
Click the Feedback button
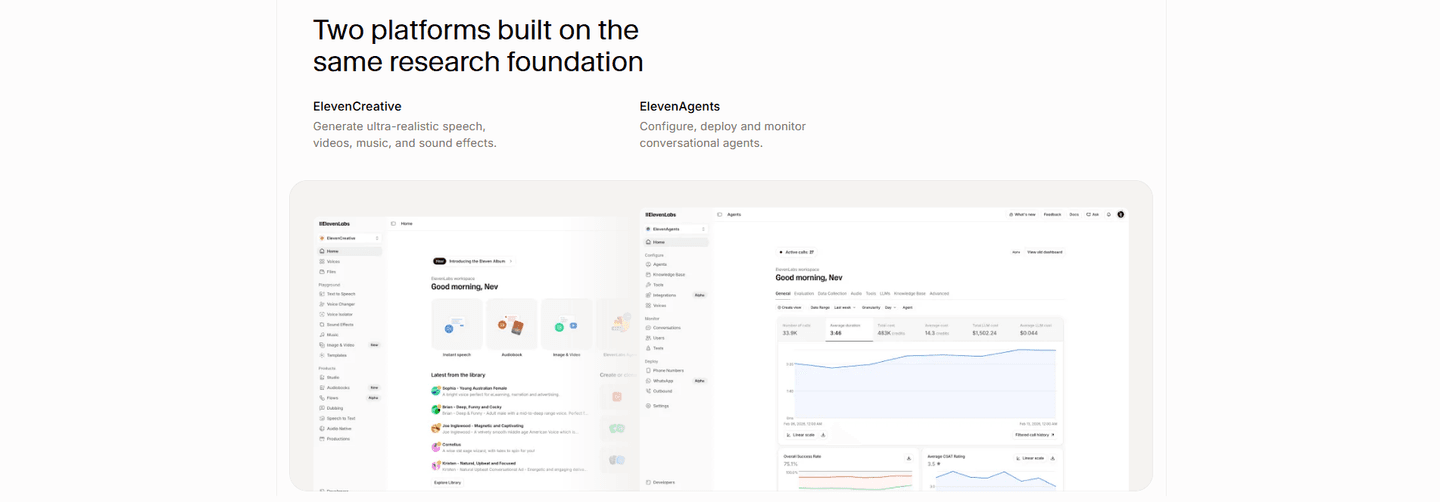click(x=1052, y=214)
